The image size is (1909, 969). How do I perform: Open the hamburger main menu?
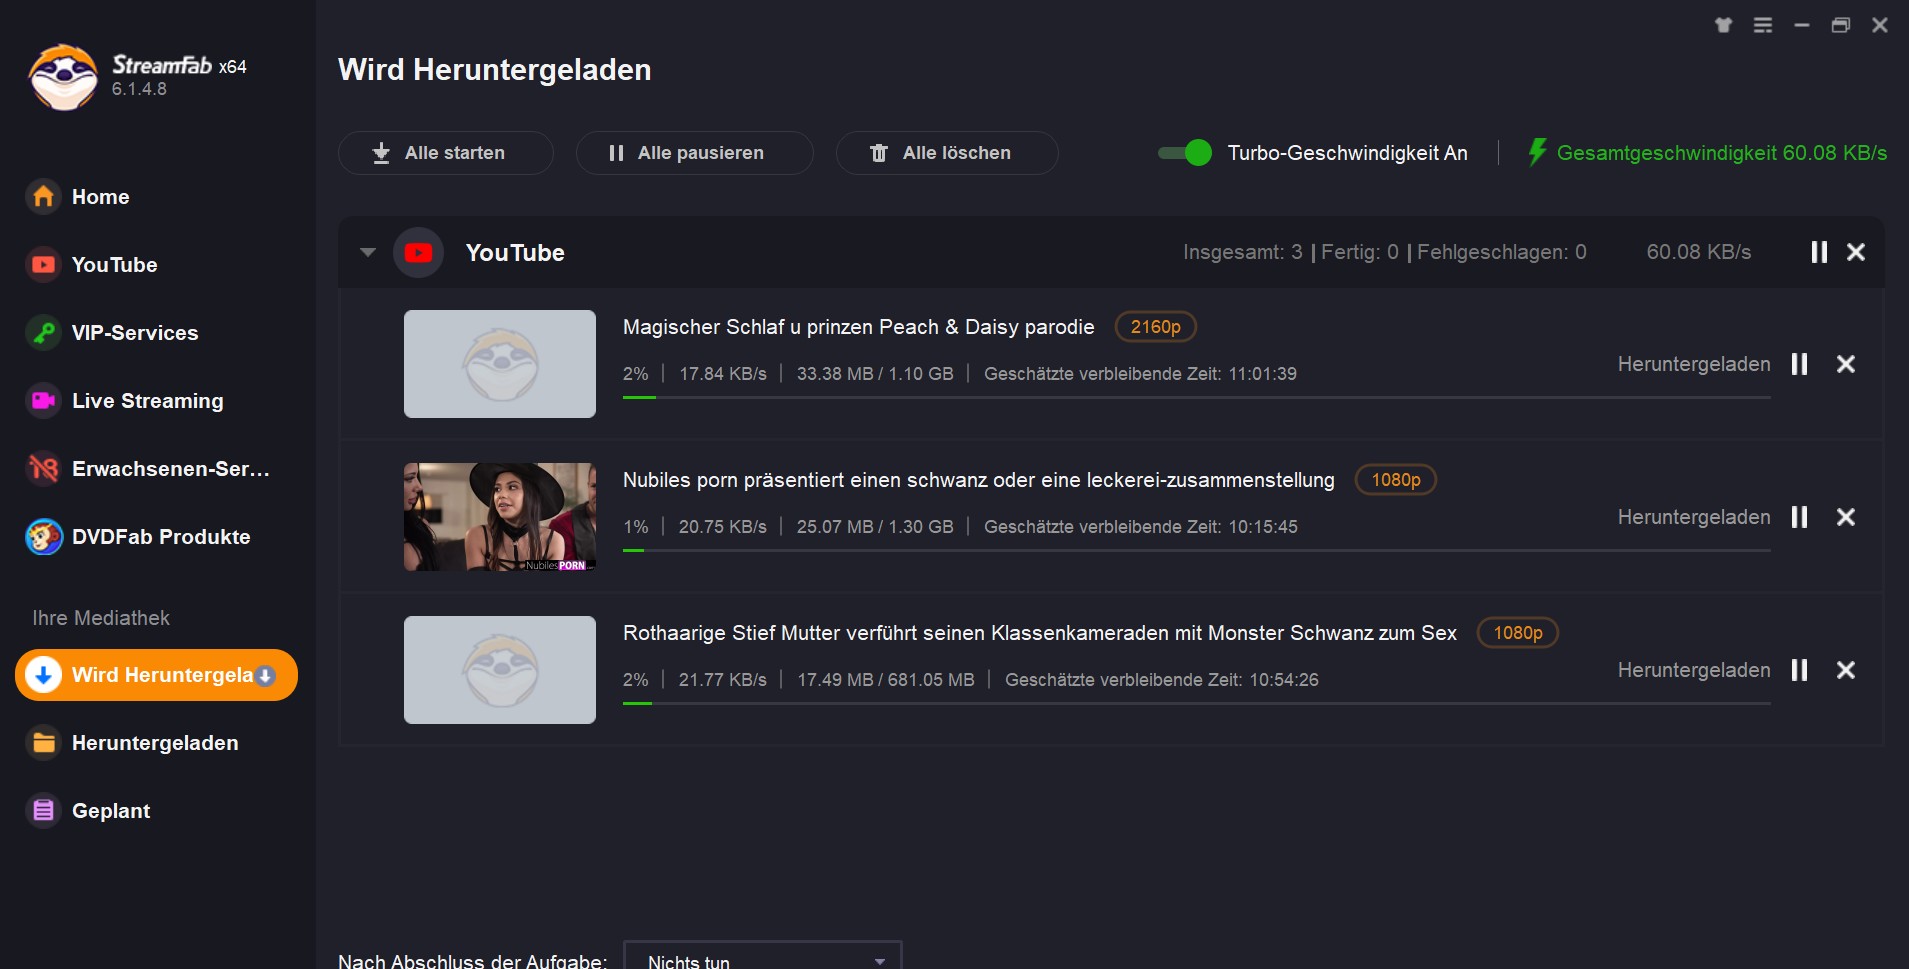coord(1763,25)
